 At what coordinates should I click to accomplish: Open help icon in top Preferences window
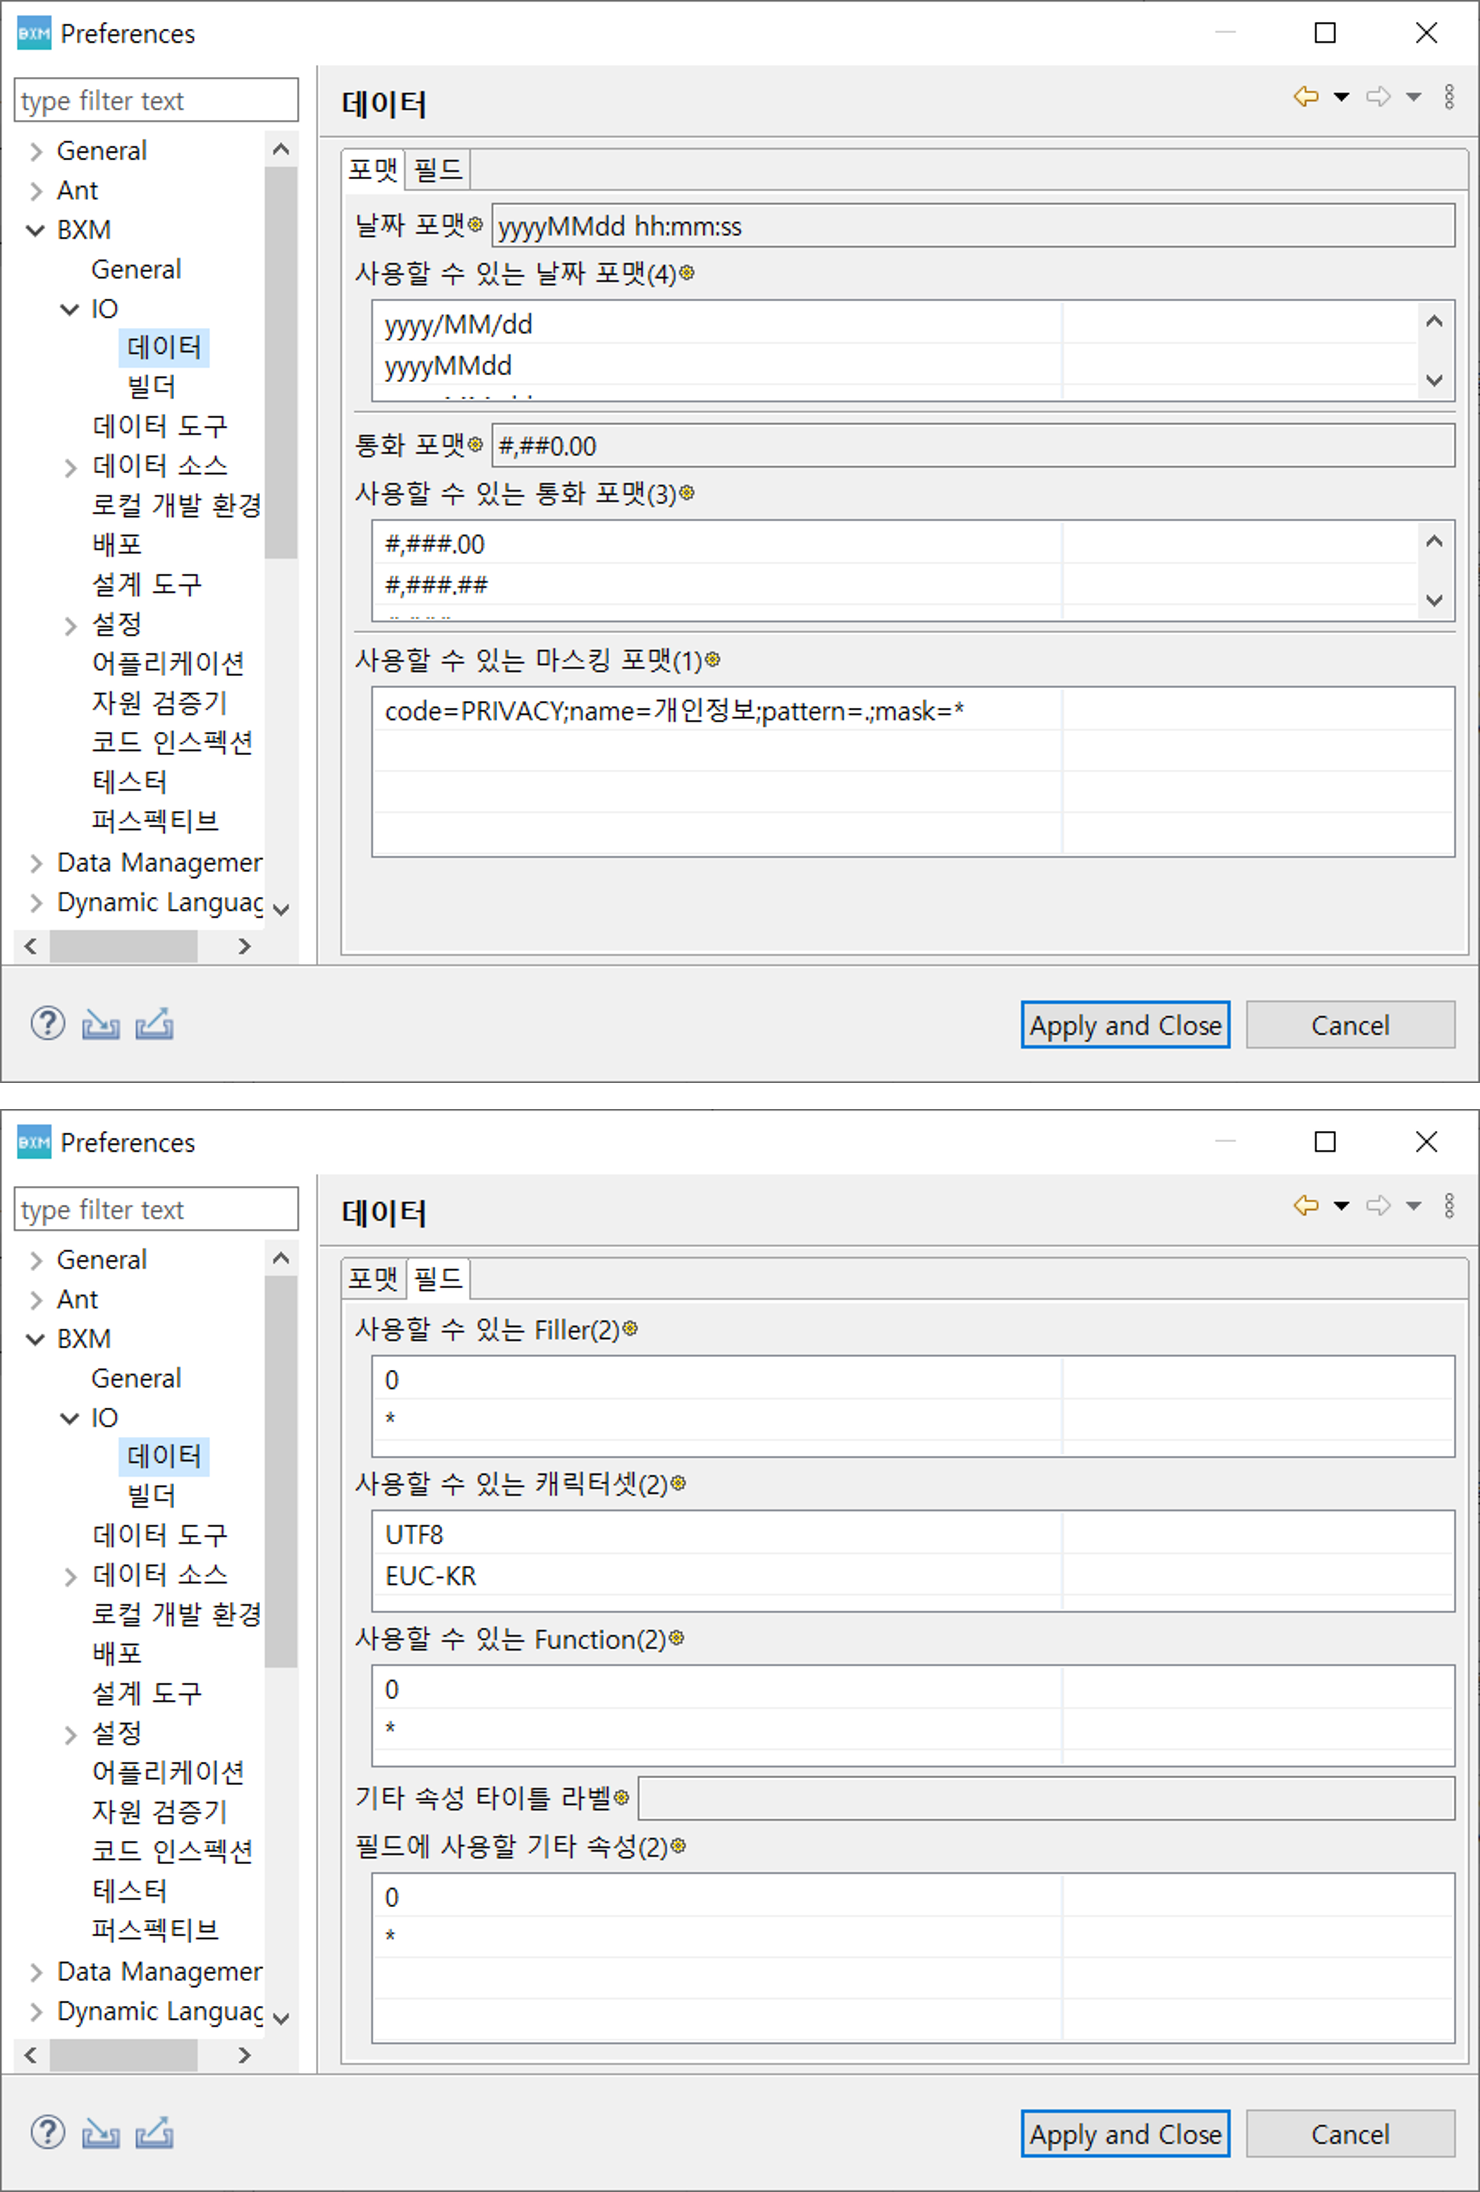point(47,1023)
